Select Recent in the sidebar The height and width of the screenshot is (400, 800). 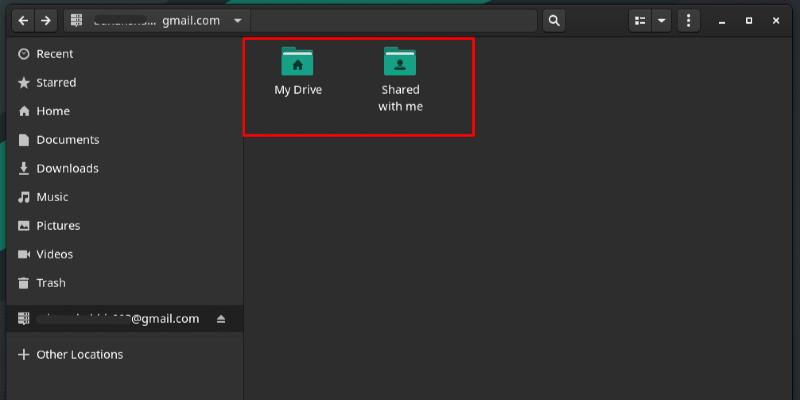55,54
